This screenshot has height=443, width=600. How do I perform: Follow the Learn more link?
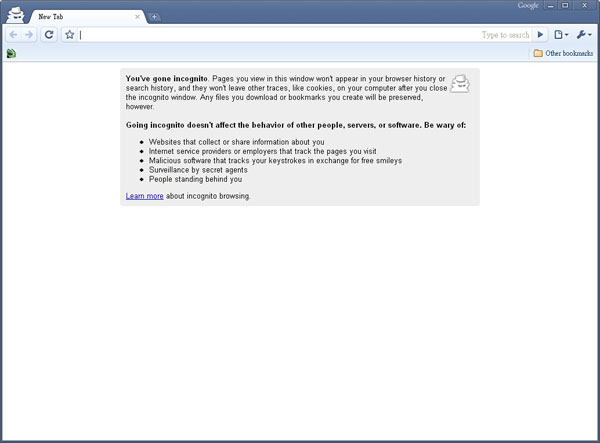point(144,196)
